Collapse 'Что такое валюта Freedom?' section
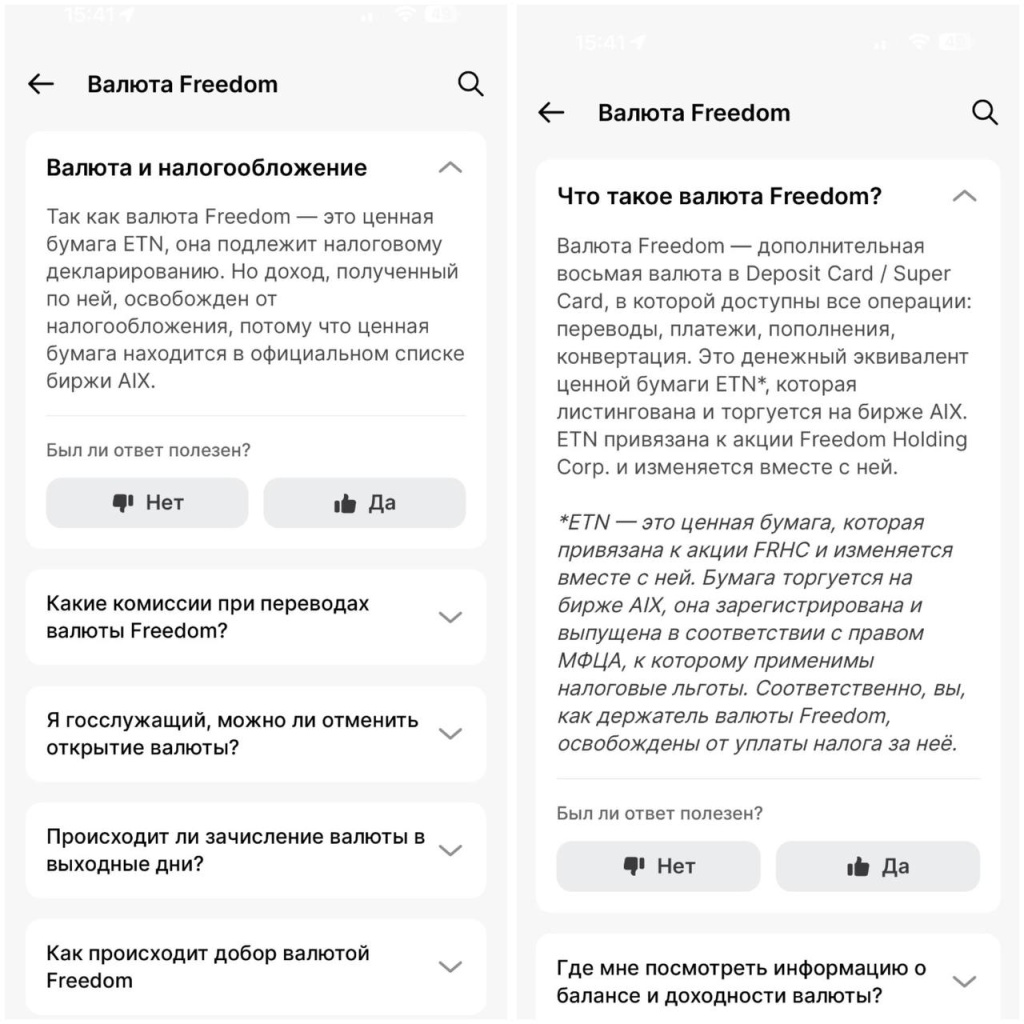This screenshot has height=1024, width=1024. 965,196
